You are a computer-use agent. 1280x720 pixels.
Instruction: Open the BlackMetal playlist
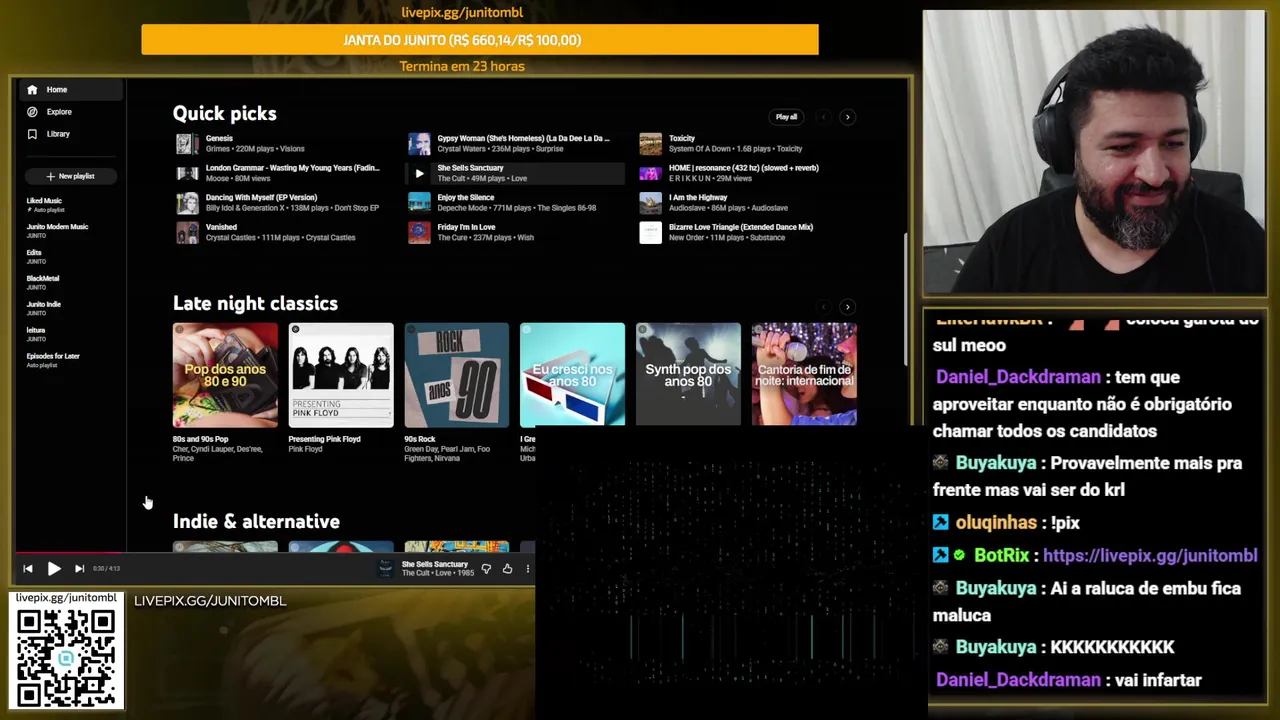(x=43, y=282)
